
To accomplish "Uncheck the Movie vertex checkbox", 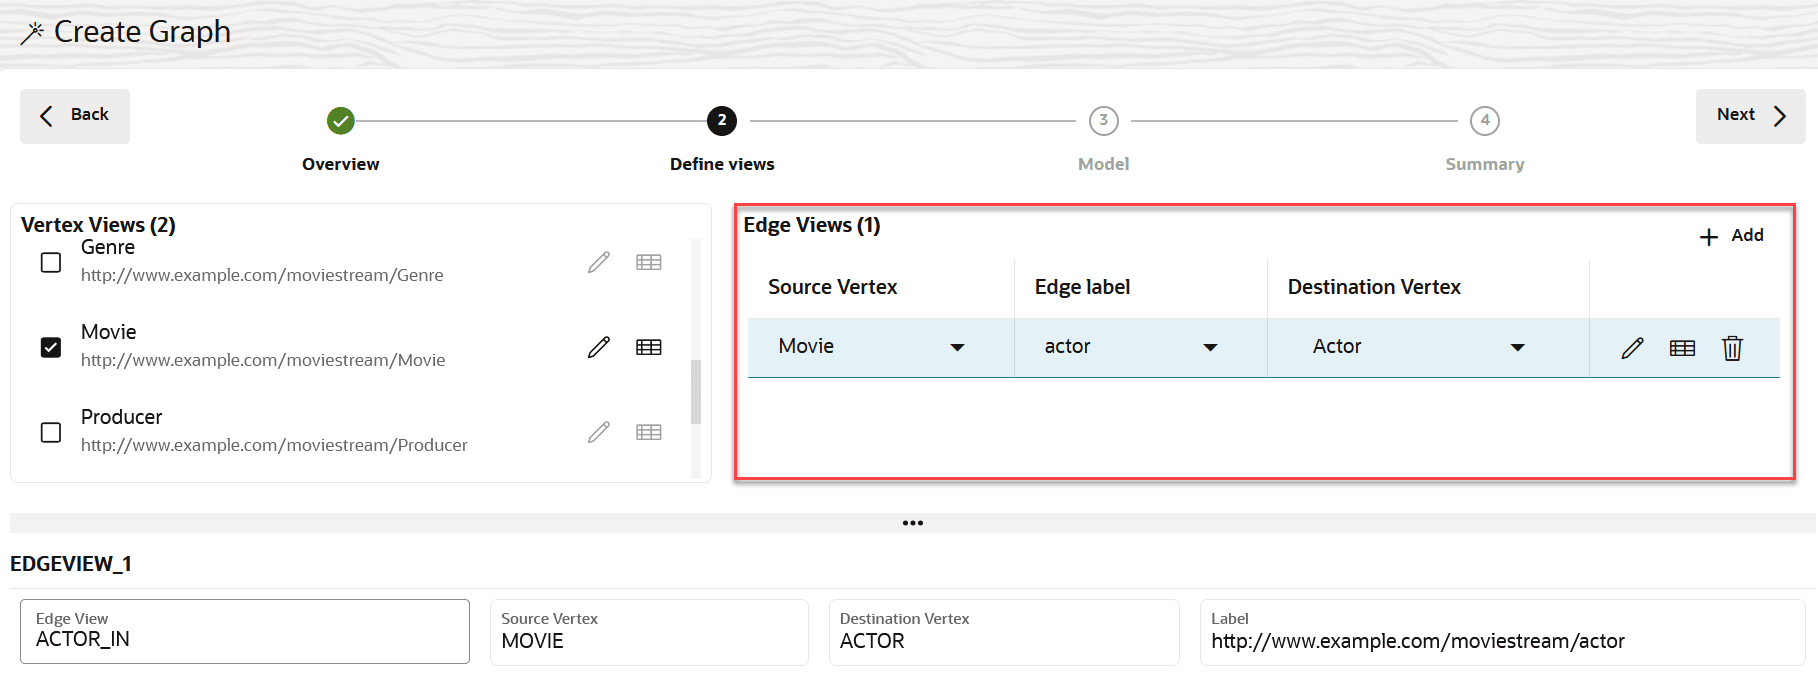I will 51,347.
